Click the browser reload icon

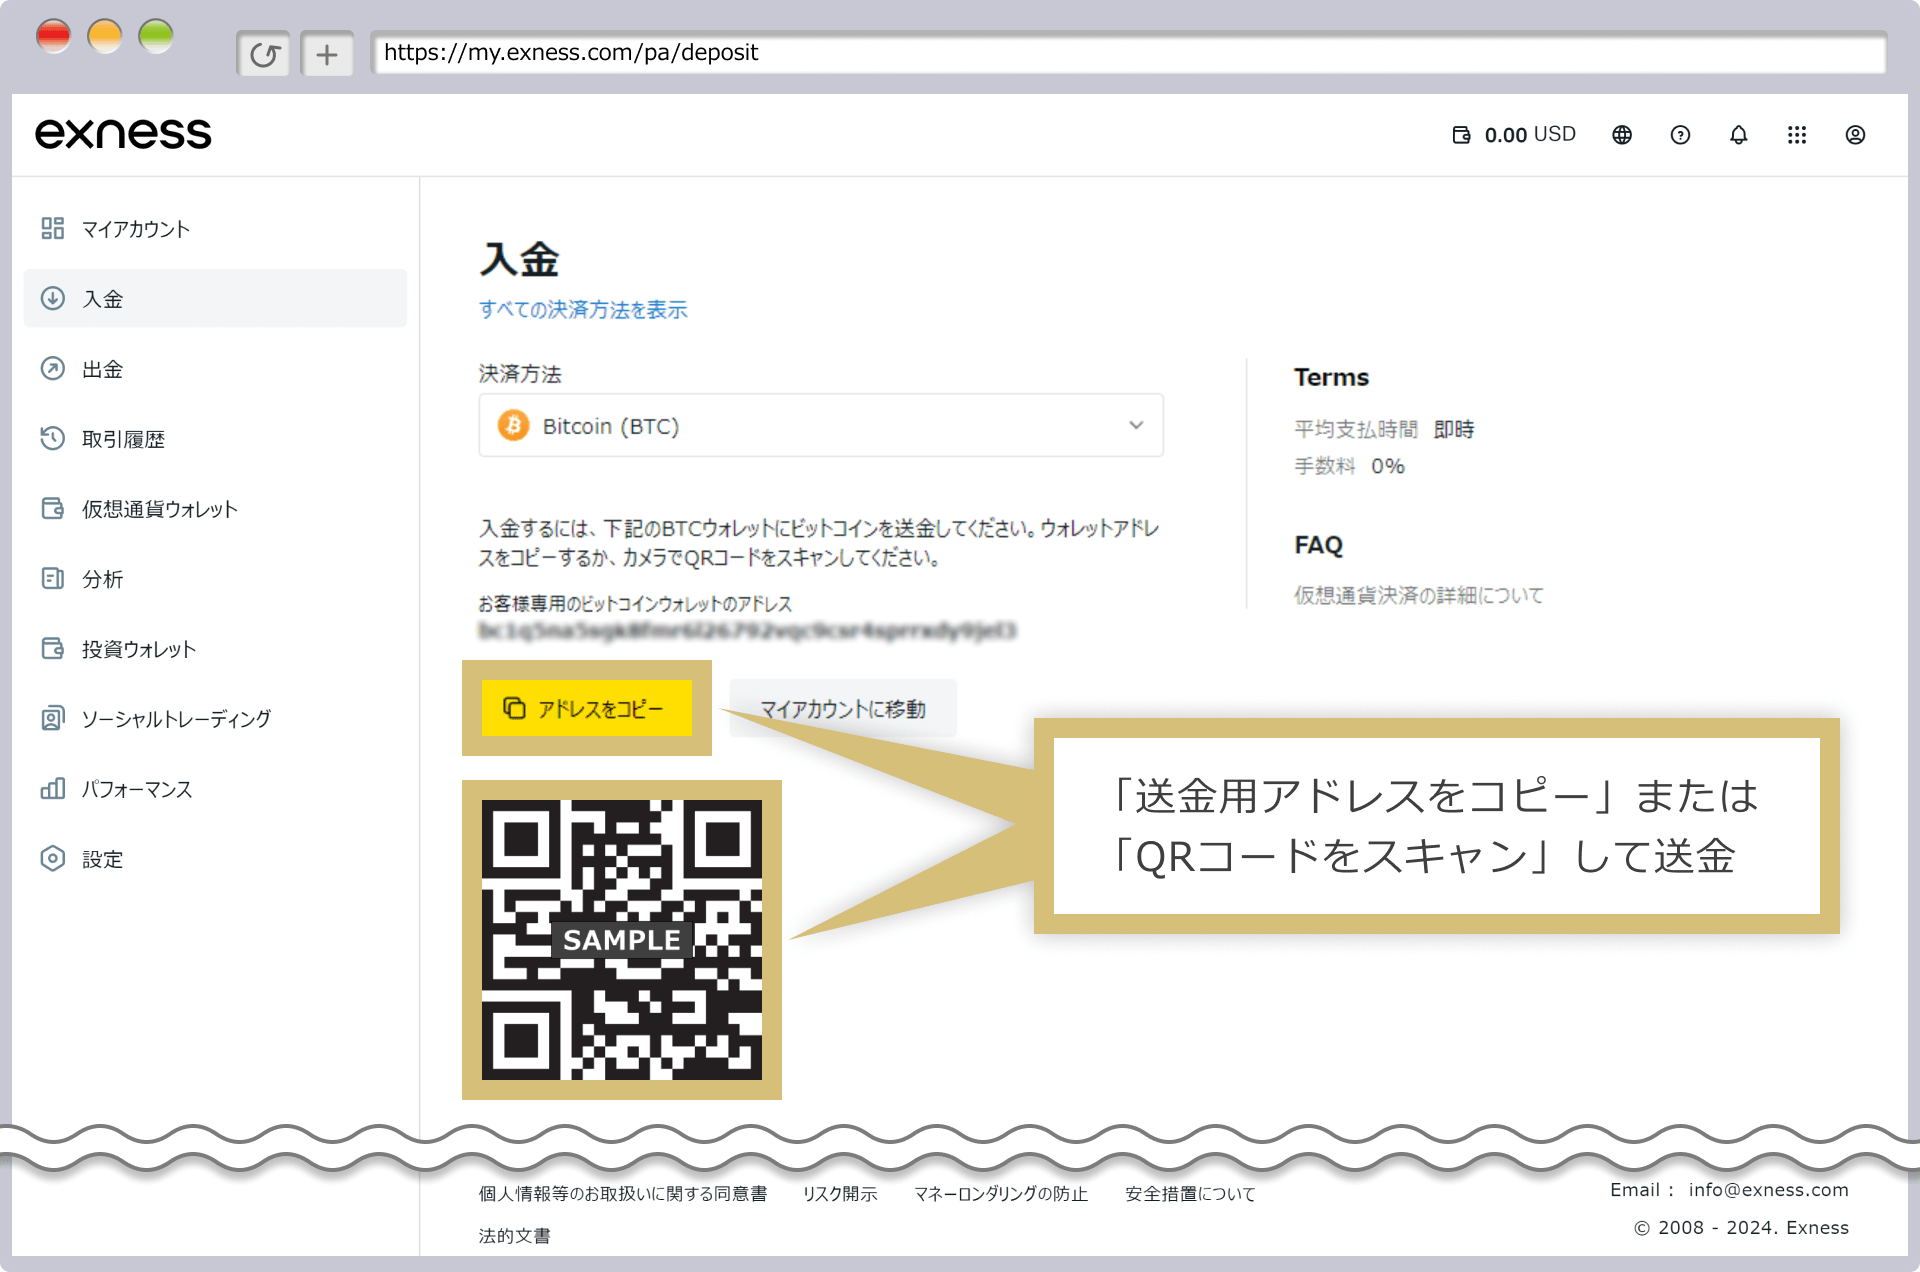pos(264,54)
